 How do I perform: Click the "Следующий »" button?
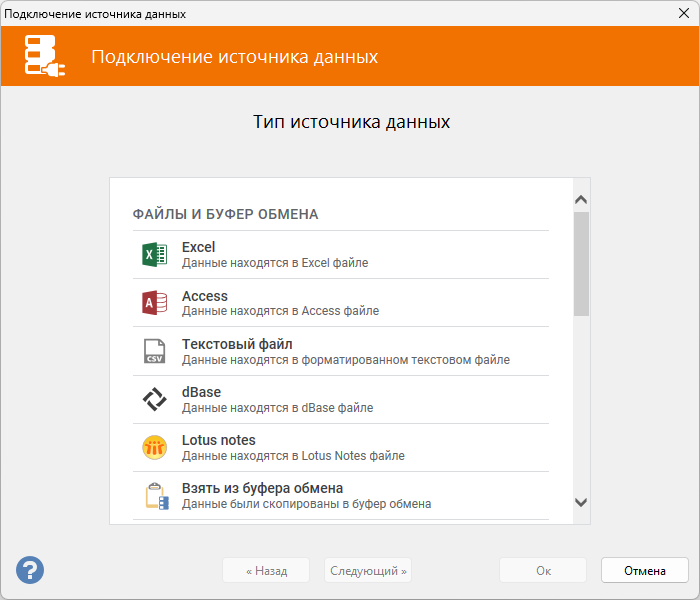pos(368,570)
